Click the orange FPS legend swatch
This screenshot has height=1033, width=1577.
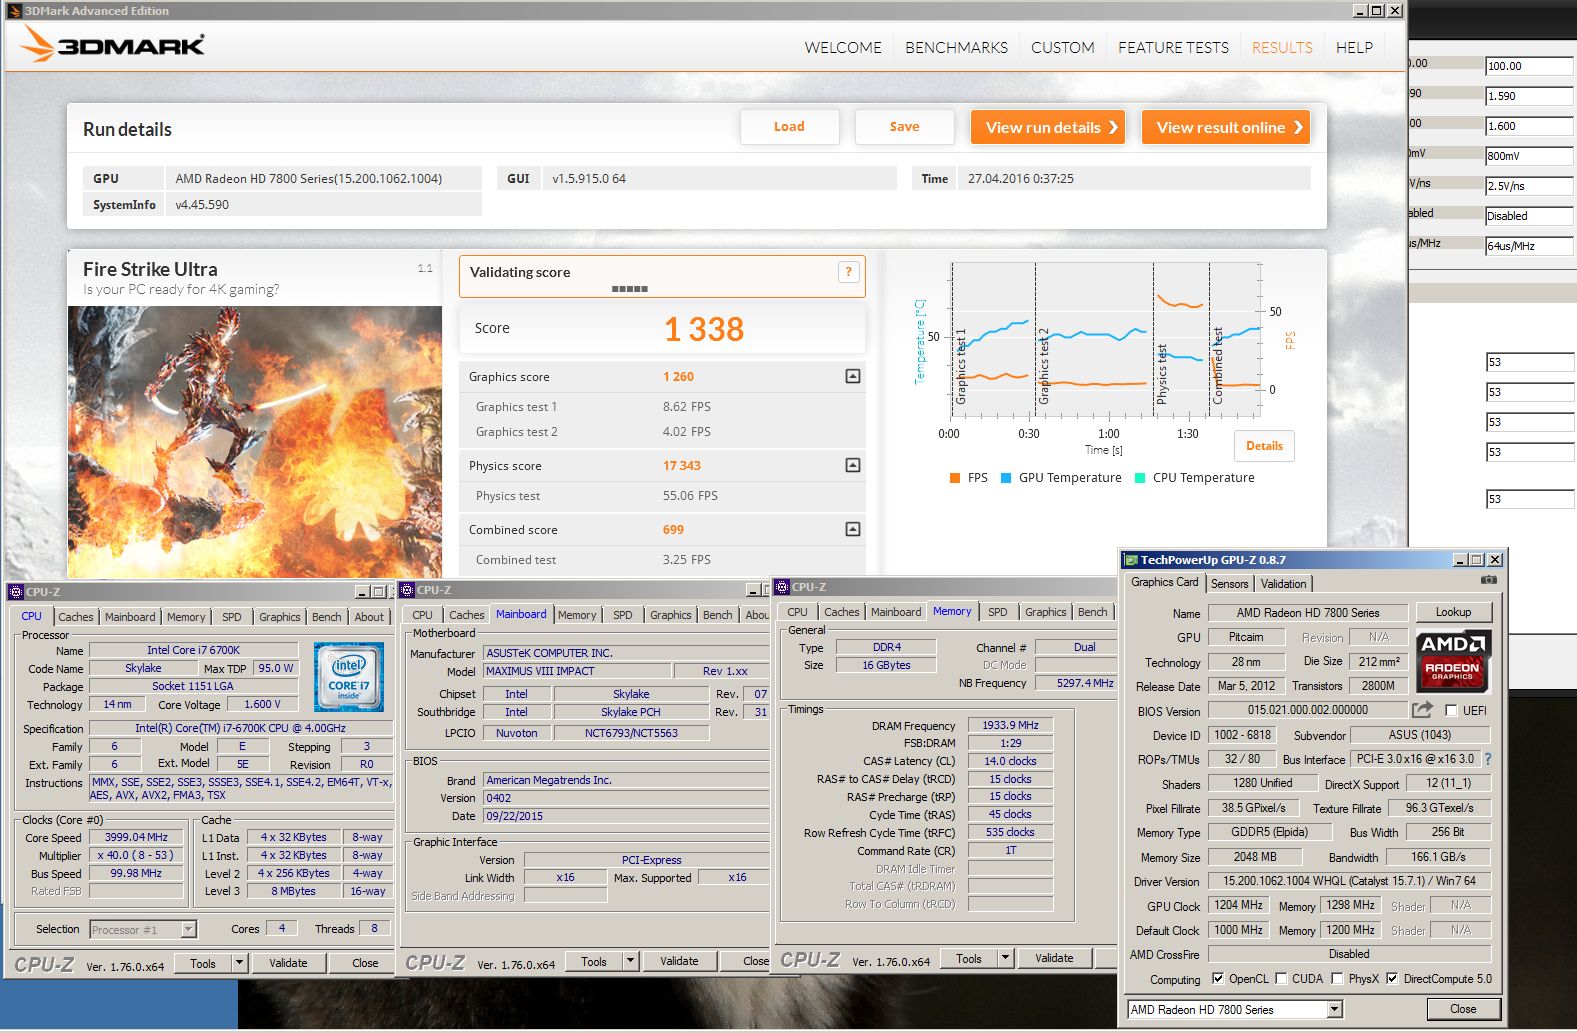tap(955, 478)
